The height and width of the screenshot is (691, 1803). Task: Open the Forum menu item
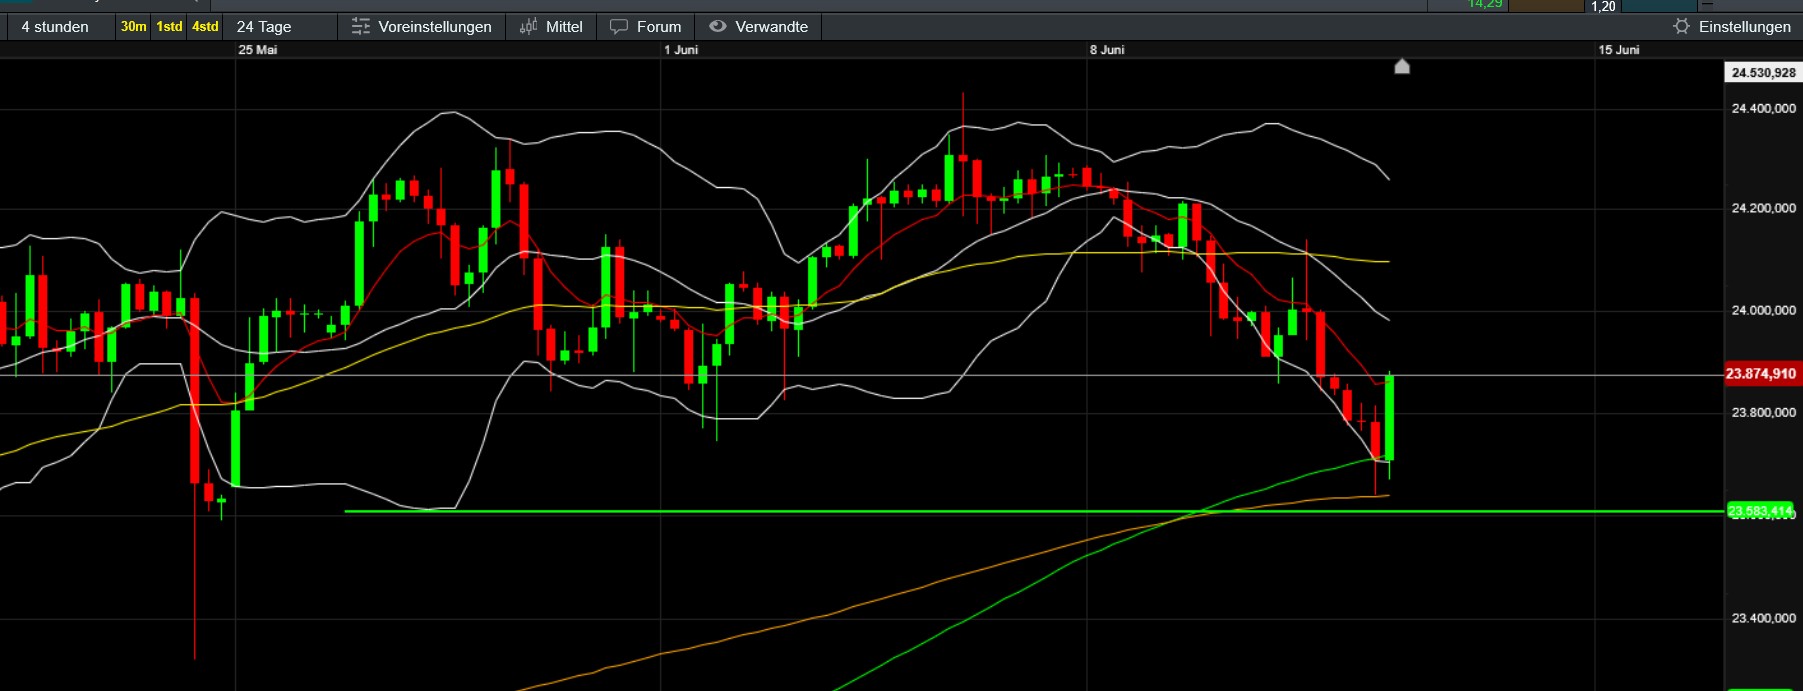[646, 27]
